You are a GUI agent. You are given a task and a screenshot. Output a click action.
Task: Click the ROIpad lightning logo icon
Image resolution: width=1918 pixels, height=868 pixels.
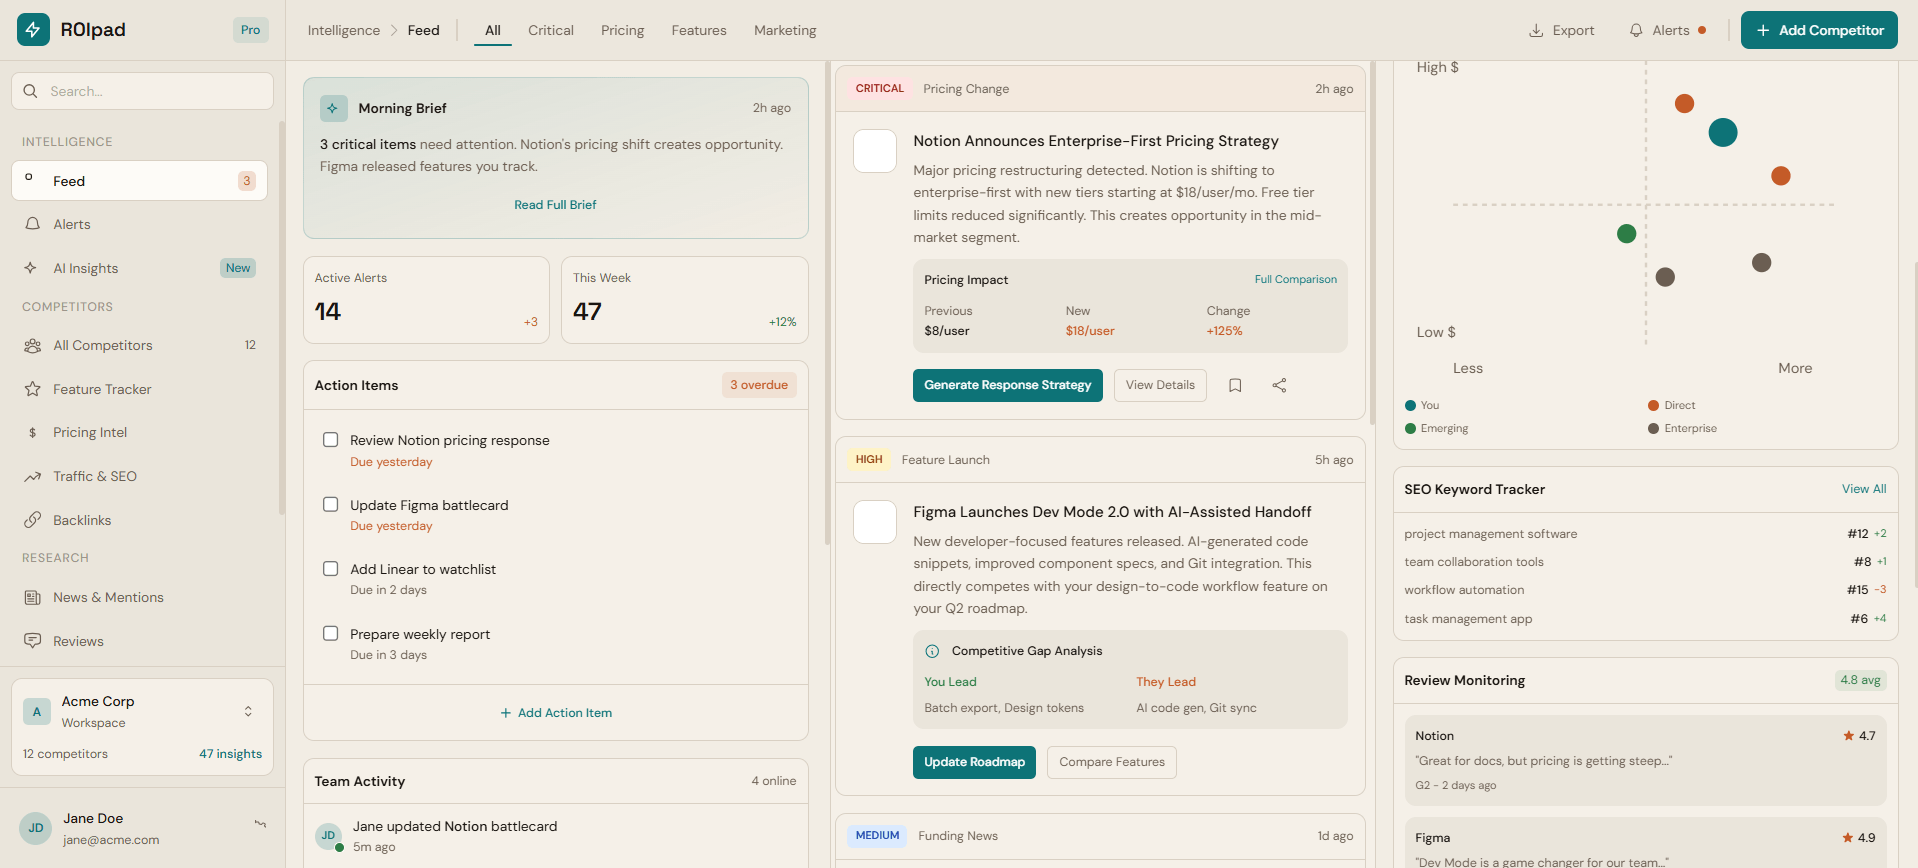(33, 30)
